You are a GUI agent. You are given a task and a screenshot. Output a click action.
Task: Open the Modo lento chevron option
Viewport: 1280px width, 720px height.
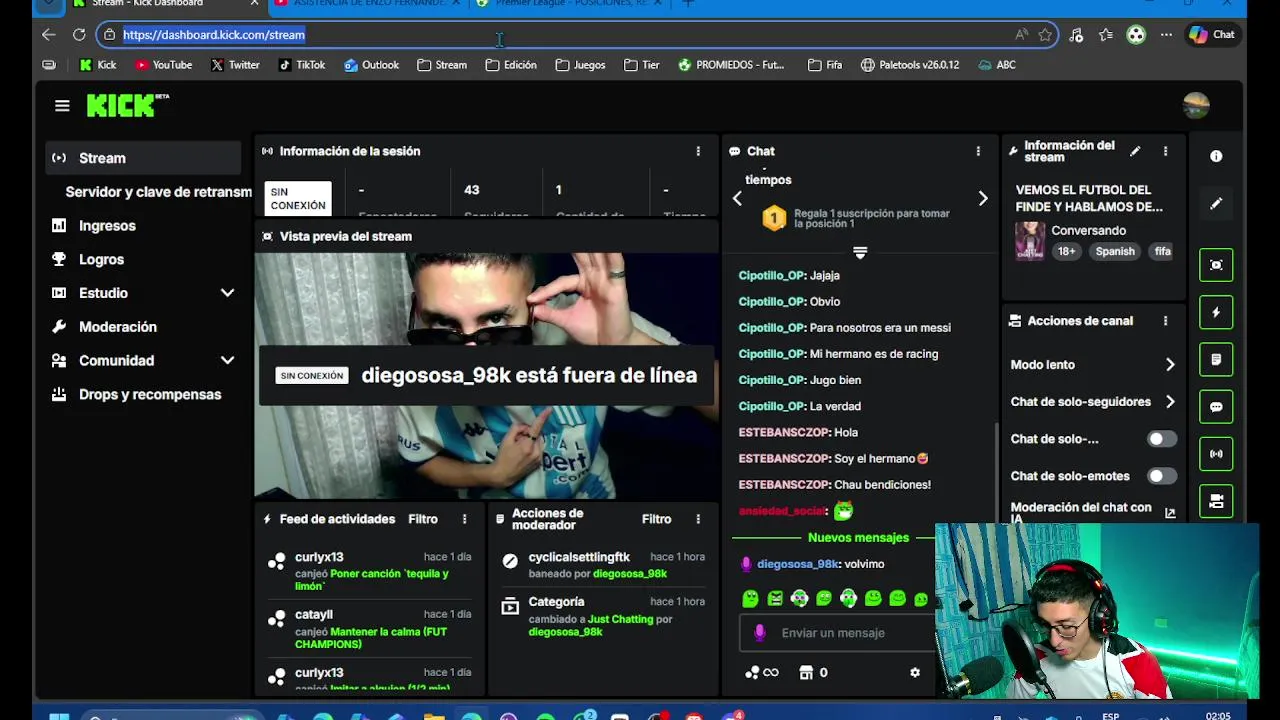(1170, 365)
